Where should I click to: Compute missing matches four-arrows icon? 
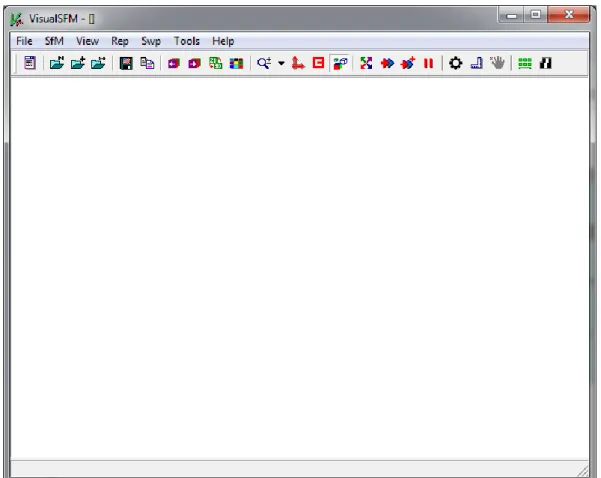(x=366, y=63)
